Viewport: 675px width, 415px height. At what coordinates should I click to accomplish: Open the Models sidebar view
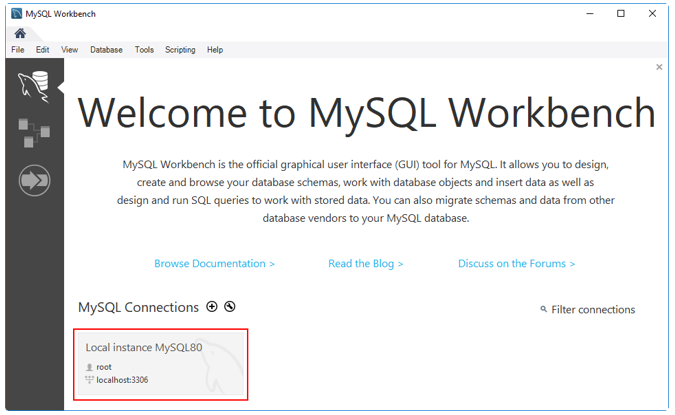tap(34, 132)
